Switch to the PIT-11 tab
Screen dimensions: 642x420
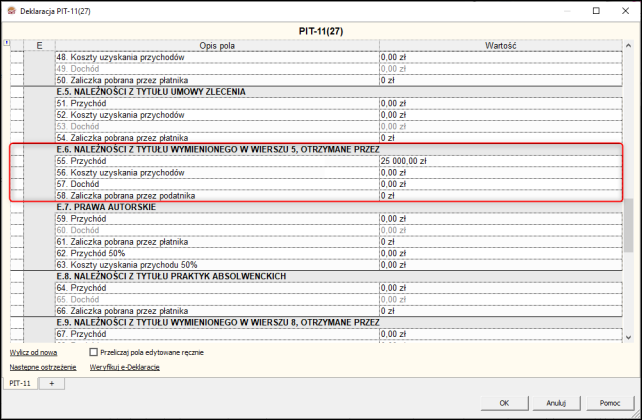coord(20,384)
